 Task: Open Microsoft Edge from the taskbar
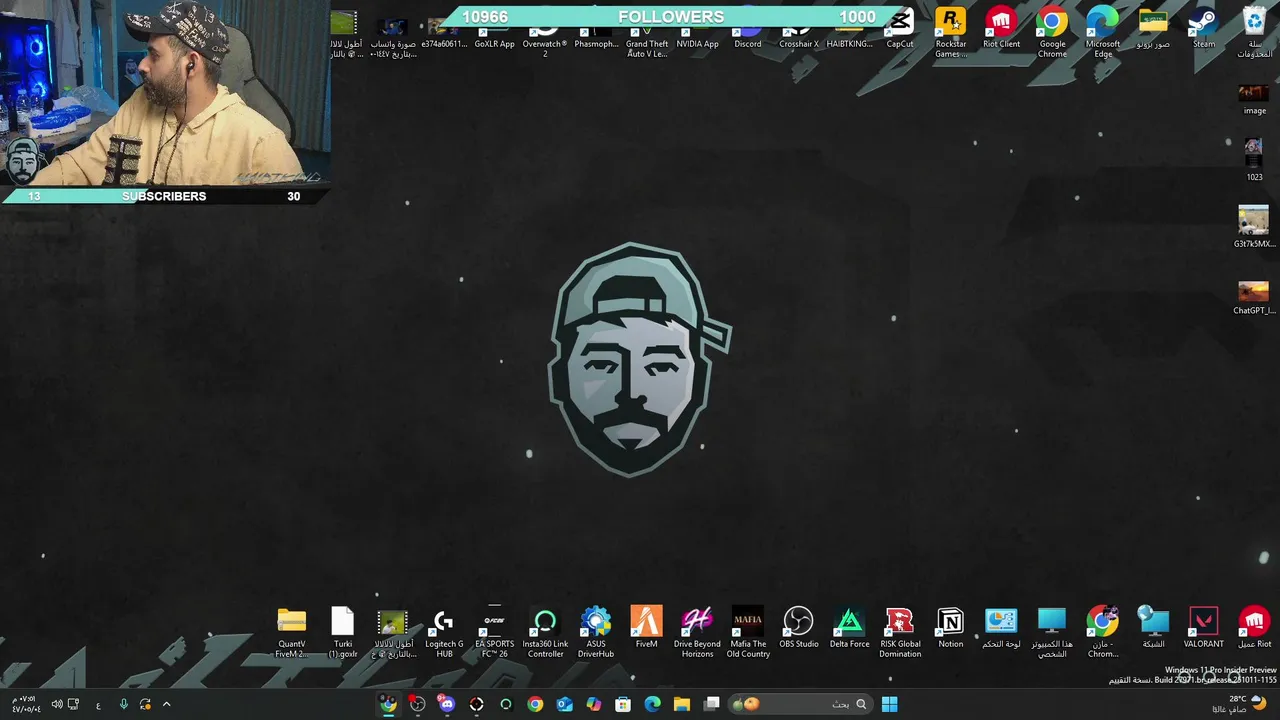(x=653, y=704)
